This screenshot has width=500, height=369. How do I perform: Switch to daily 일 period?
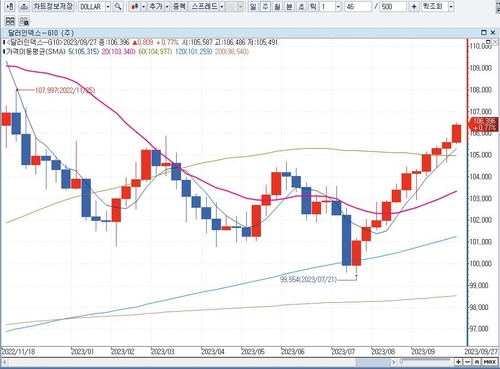[253, 7]
